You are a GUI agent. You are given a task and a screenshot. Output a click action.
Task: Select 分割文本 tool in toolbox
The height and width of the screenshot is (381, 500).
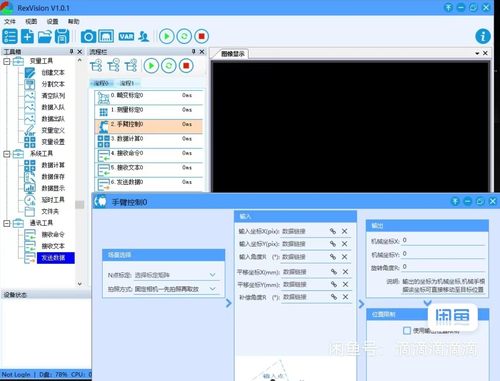point(53,84)
